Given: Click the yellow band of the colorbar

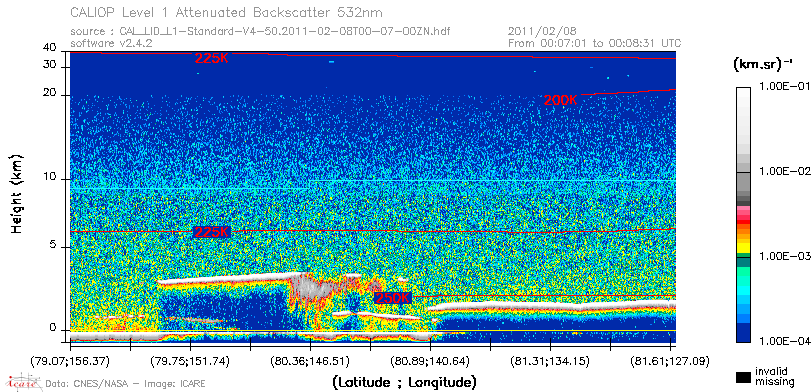Looking at the screenshot, I should [x=743, y=248].
